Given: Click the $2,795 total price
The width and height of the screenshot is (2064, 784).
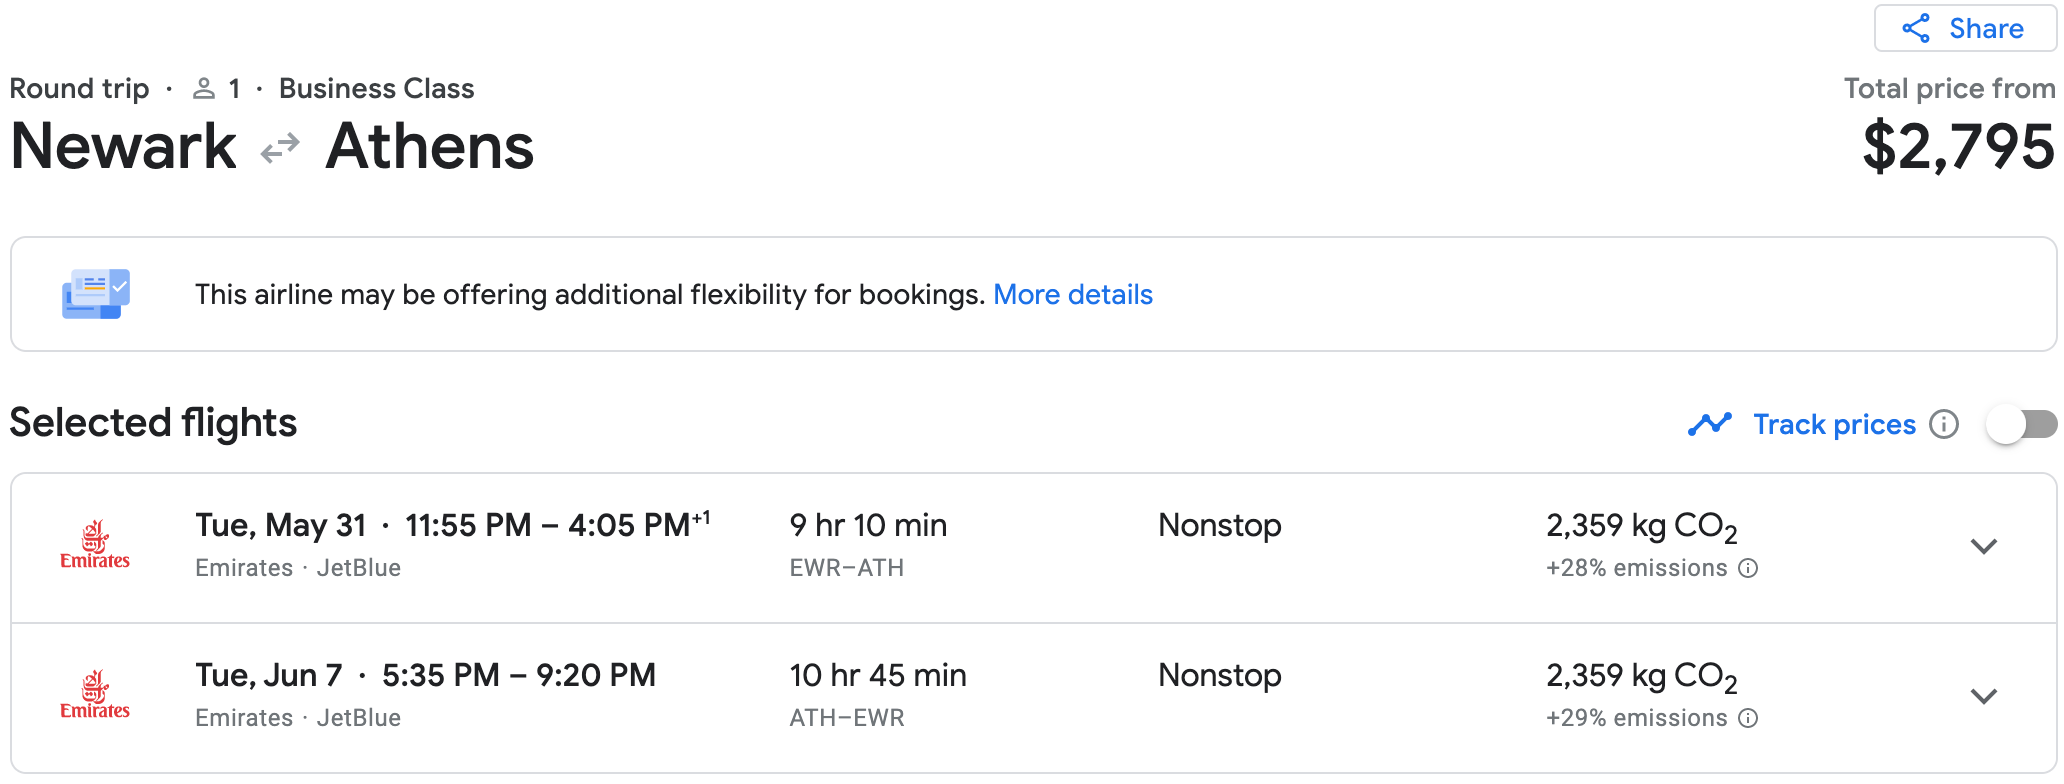Looking at the screenshot, I should (1958, 146).
